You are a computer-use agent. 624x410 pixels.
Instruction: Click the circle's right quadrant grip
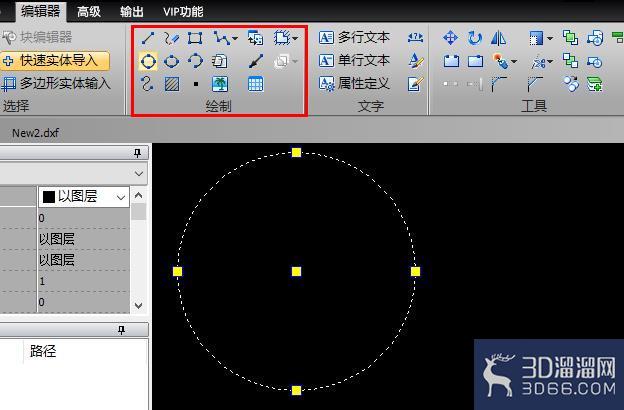click(415, 271)
